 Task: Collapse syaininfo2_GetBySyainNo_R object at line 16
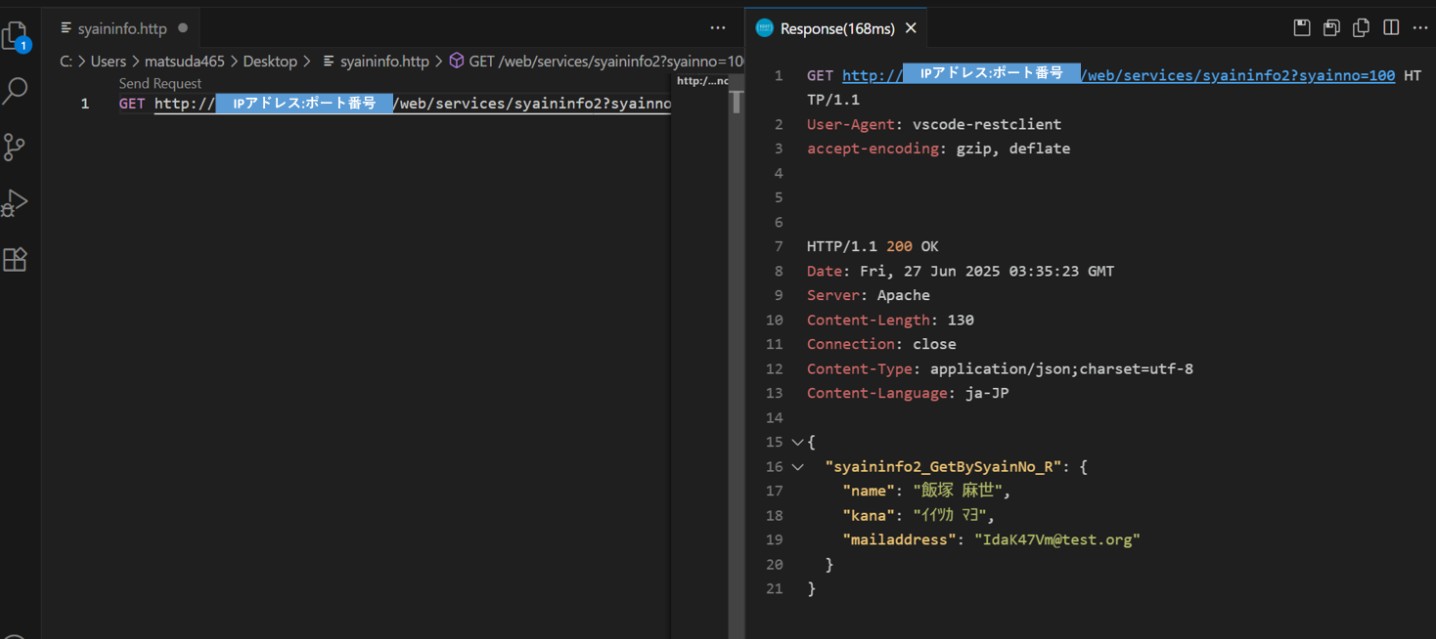(x=797, y=467)
